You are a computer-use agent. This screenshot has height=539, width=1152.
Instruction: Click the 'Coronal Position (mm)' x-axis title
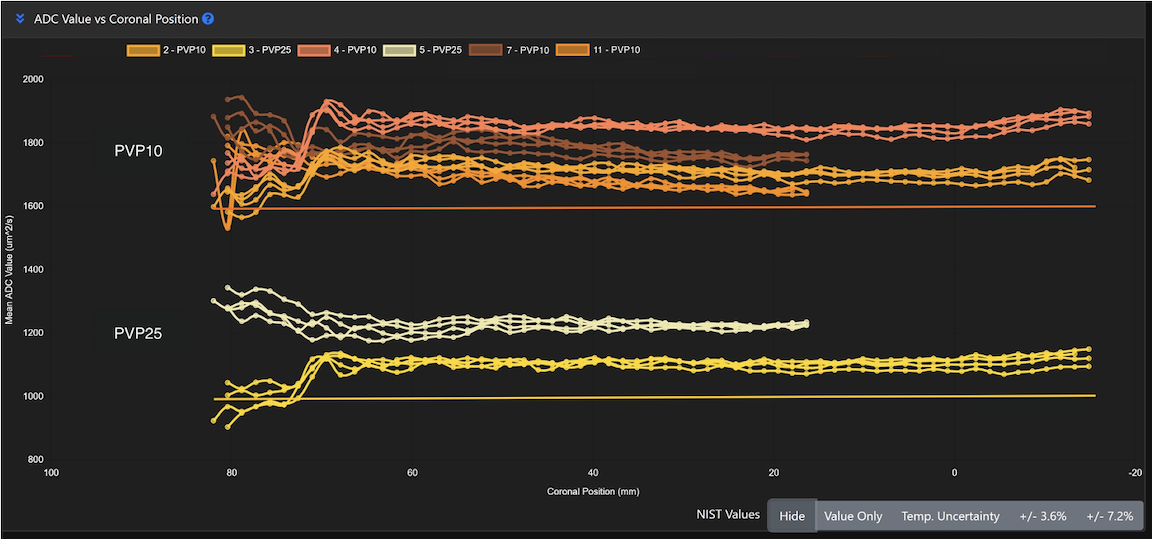point(593,492)
